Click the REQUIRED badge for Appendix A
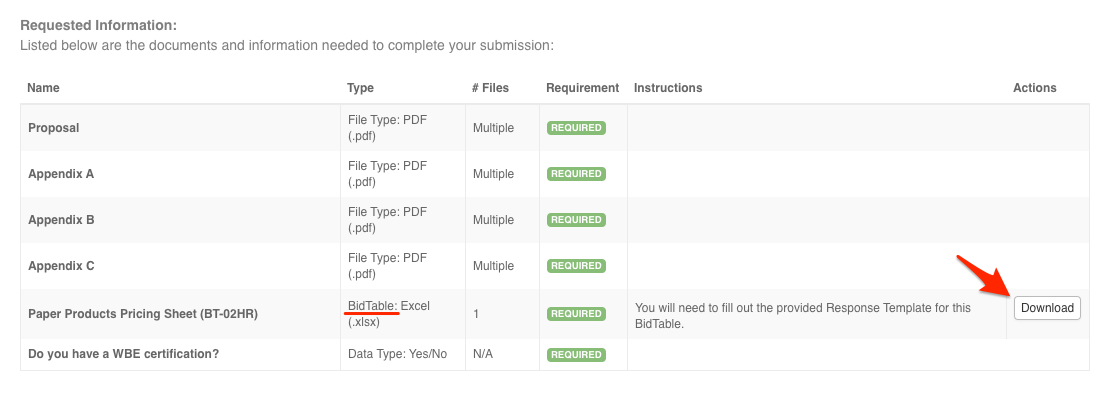 click(576, 174)
